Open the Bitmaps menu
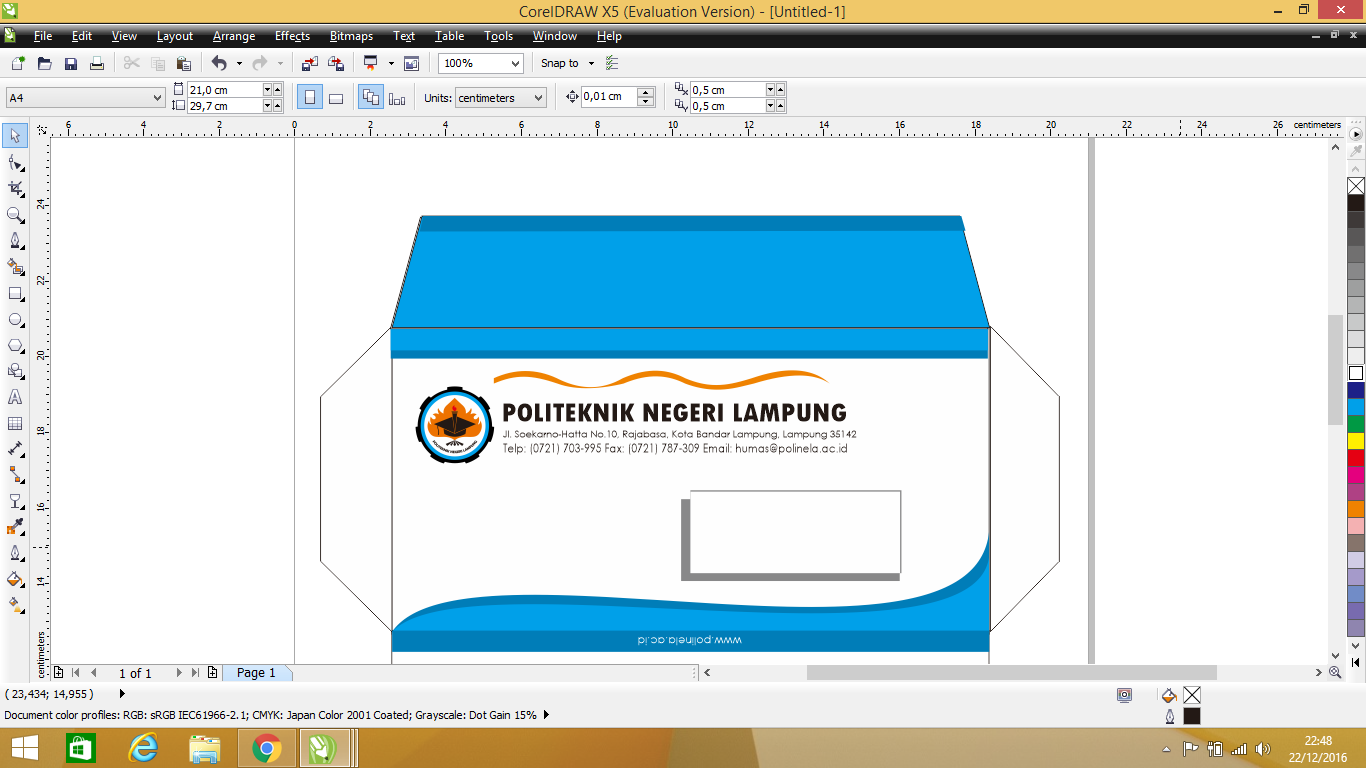This screenshot has height=768, width=1366. [351, 36]
